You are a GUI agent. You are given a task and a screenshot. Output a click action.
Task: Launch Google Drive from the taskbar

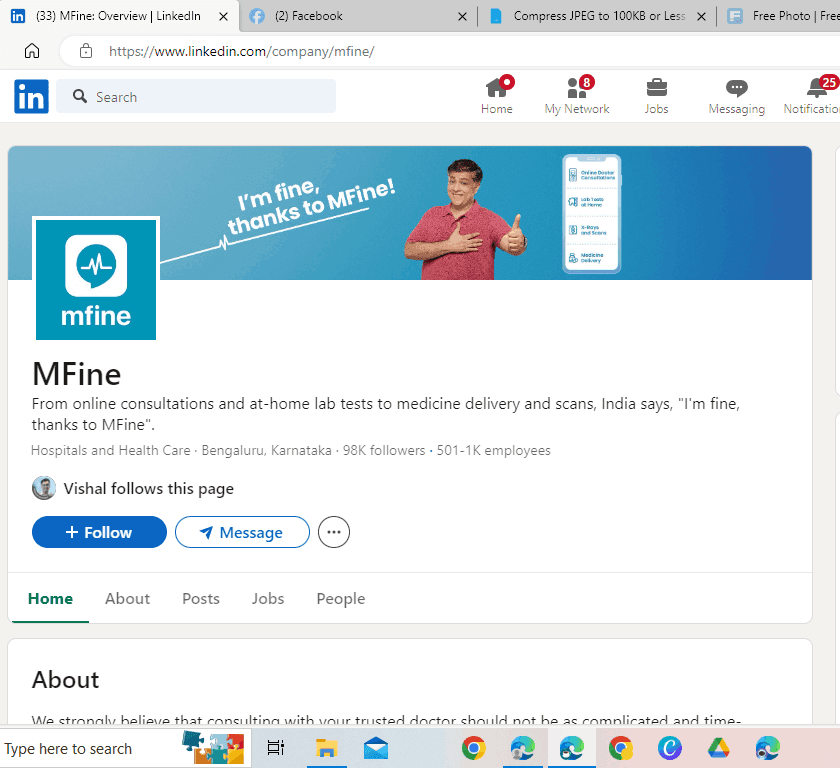(x=718, y=748)
